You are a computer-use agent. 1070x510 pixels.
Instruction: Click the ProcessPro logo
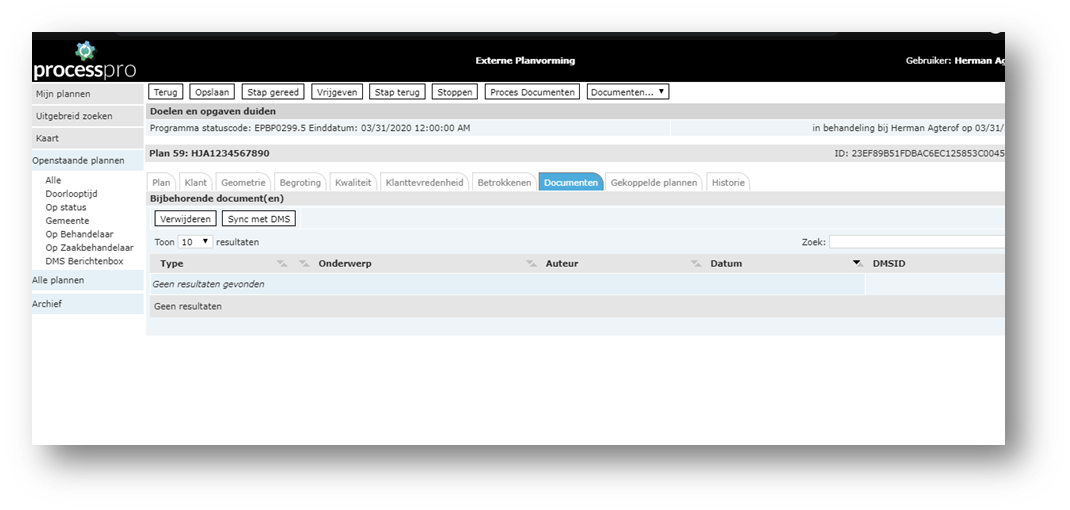(x=84, y=61)
